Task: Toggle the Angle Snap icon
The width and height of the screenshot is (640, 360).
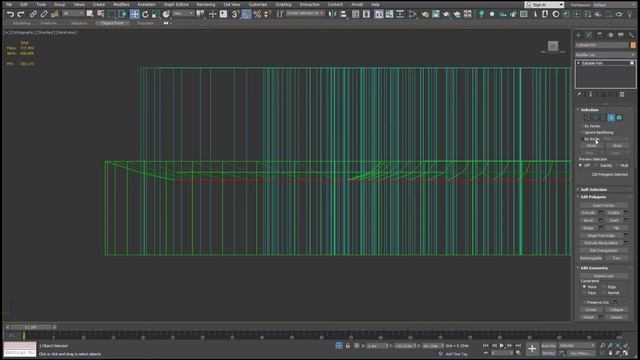Action: [x=247, y=14]
